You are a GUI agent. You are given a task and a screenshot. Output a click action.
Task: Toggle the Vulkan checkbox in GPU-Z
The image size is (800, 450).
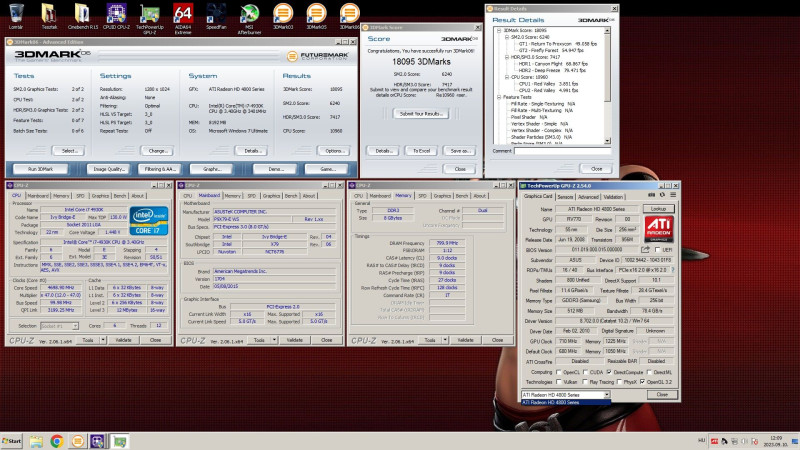(558, 382)
